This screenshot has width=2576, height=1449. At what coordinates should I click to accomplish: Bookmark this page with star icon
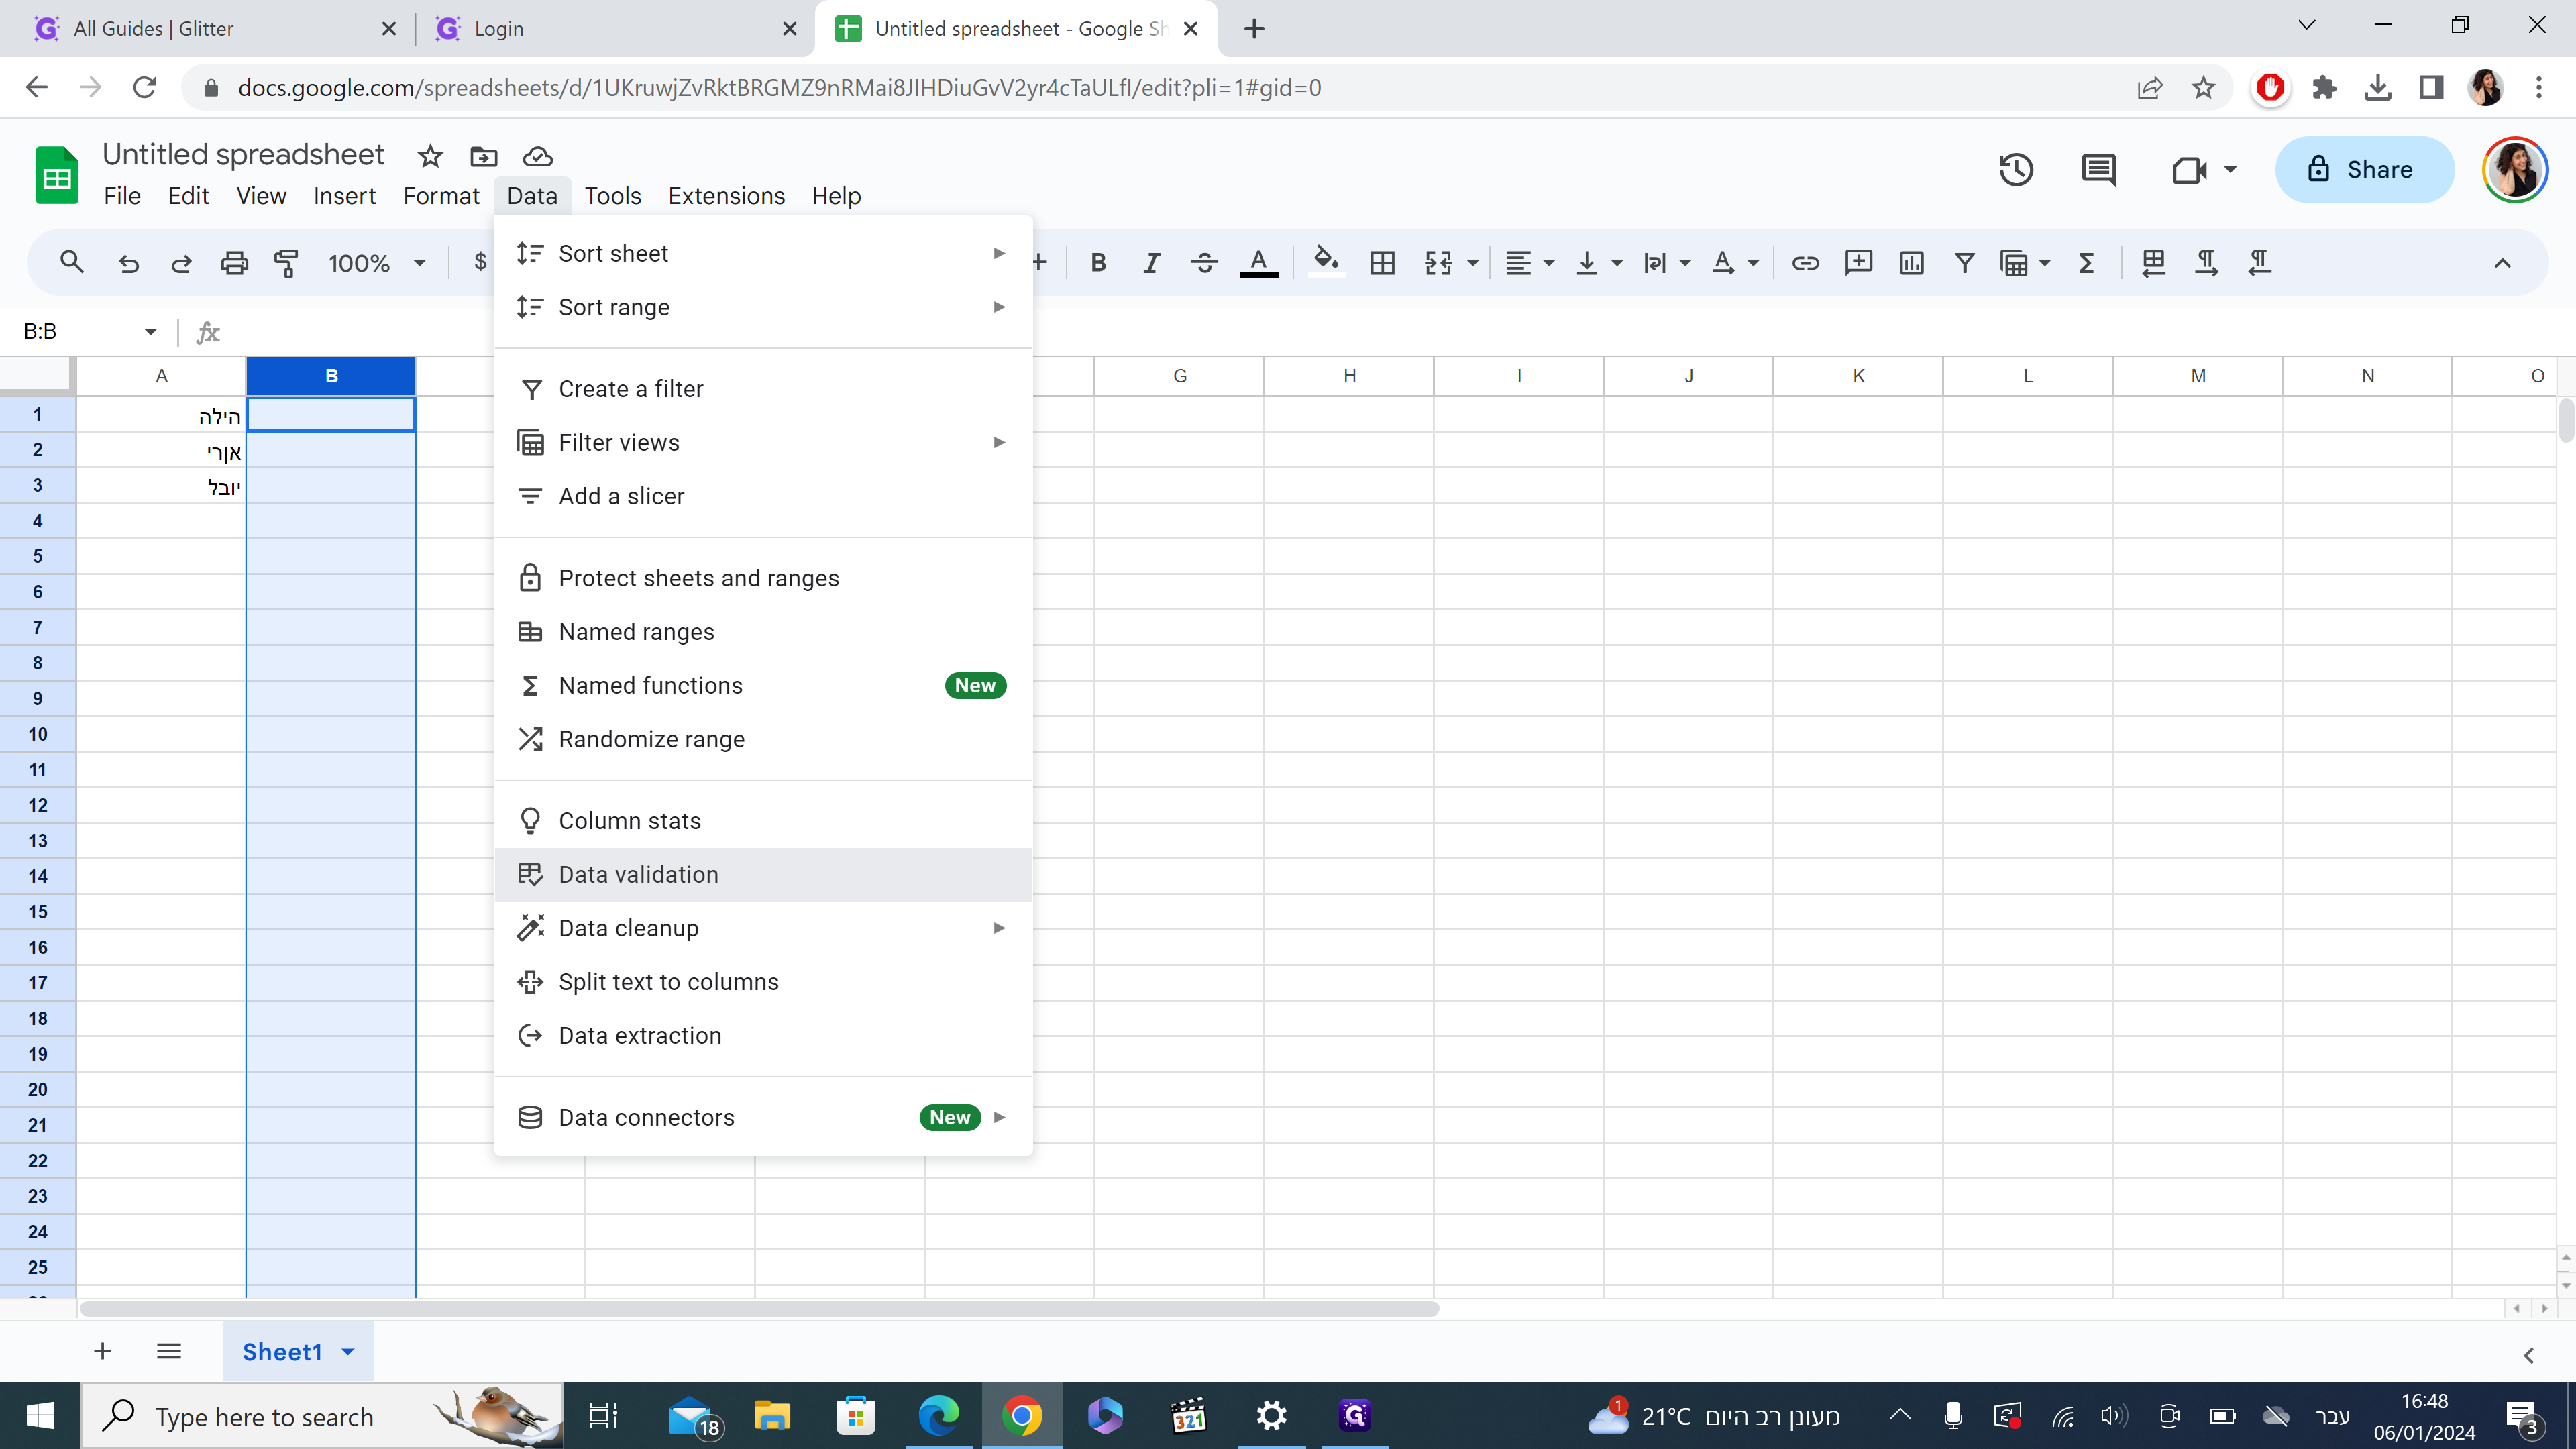pyautogui.click(x=2203, y=88)
